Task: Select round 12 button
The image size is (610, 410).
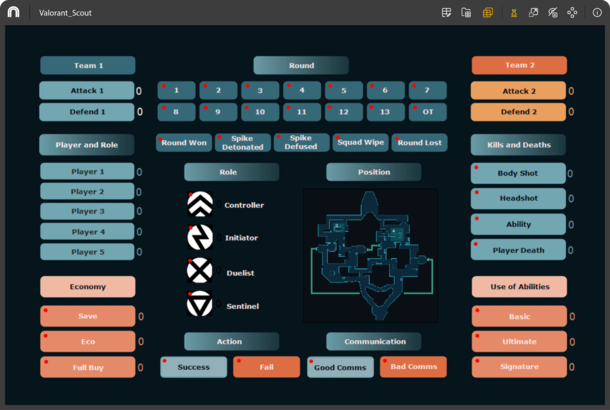Action: tap(344, 112)
